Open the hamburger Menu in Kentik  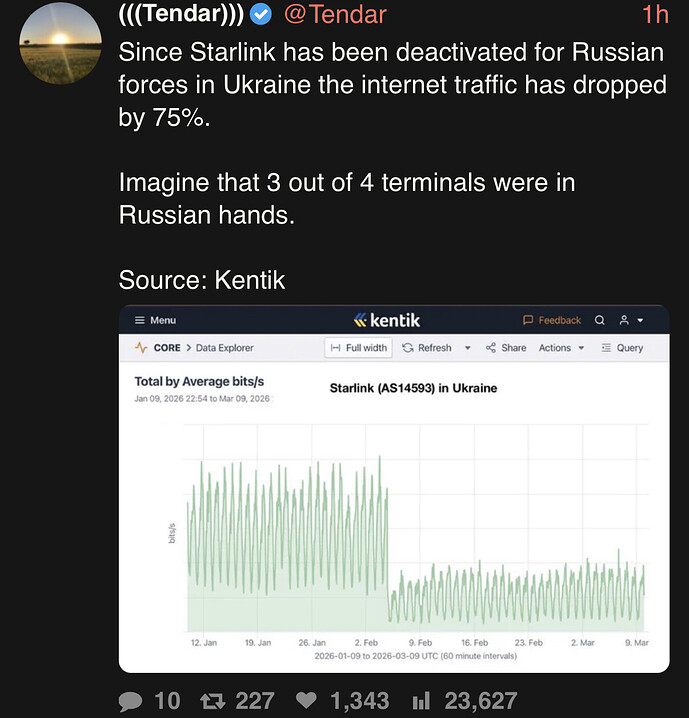click(155, 320)
